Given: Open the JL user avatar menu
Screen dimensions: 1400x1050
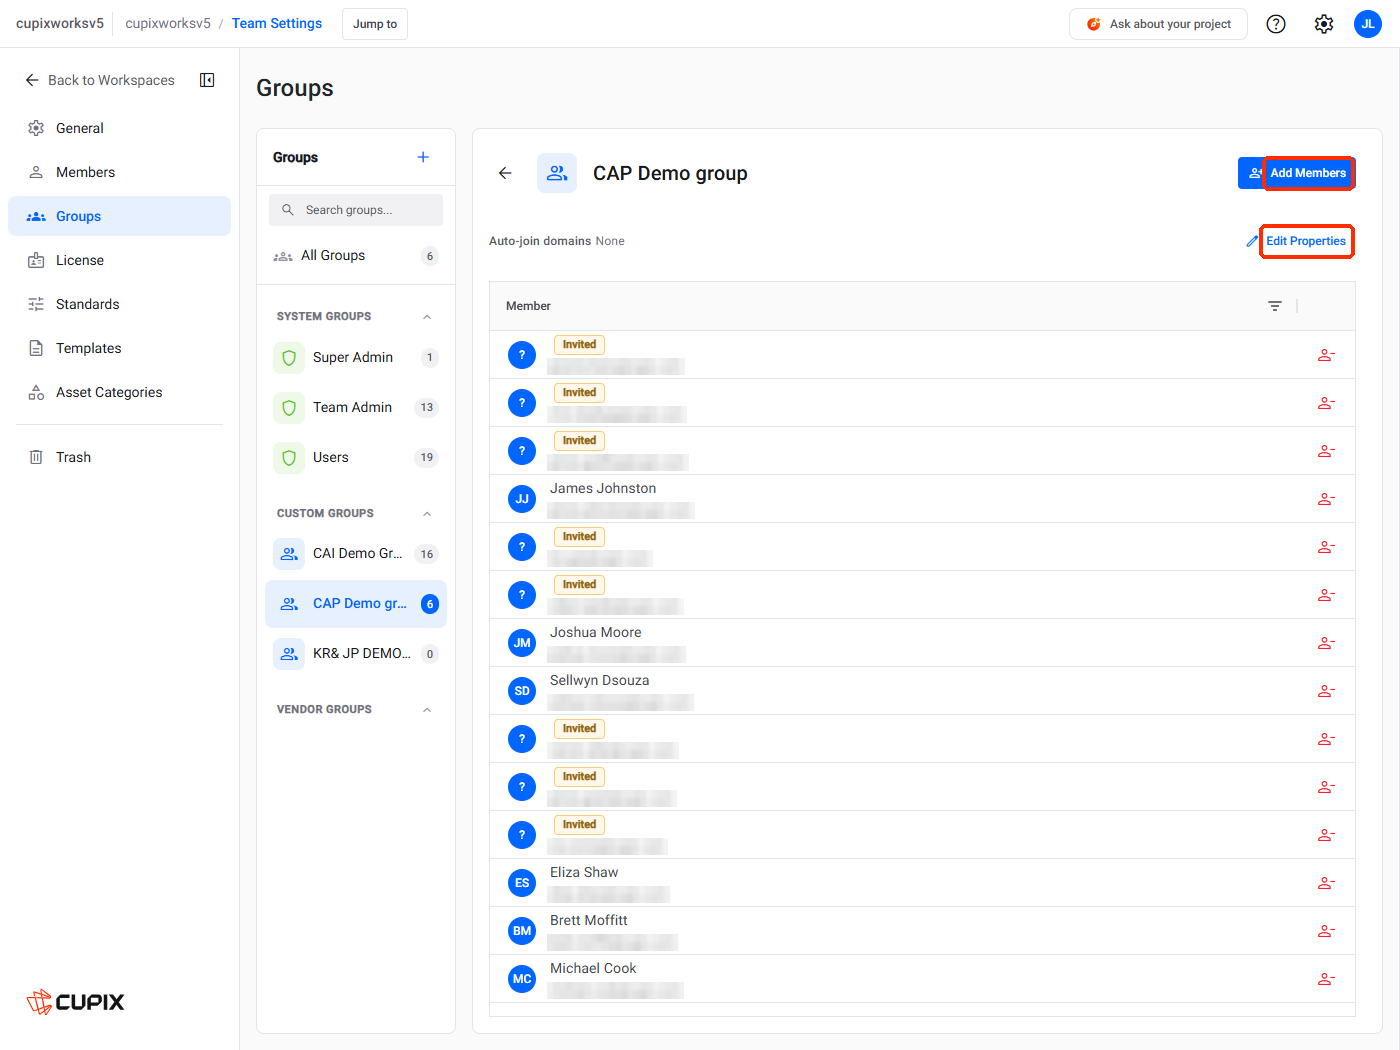Looking at the screenshot, I should click(x=1368, y=24).
